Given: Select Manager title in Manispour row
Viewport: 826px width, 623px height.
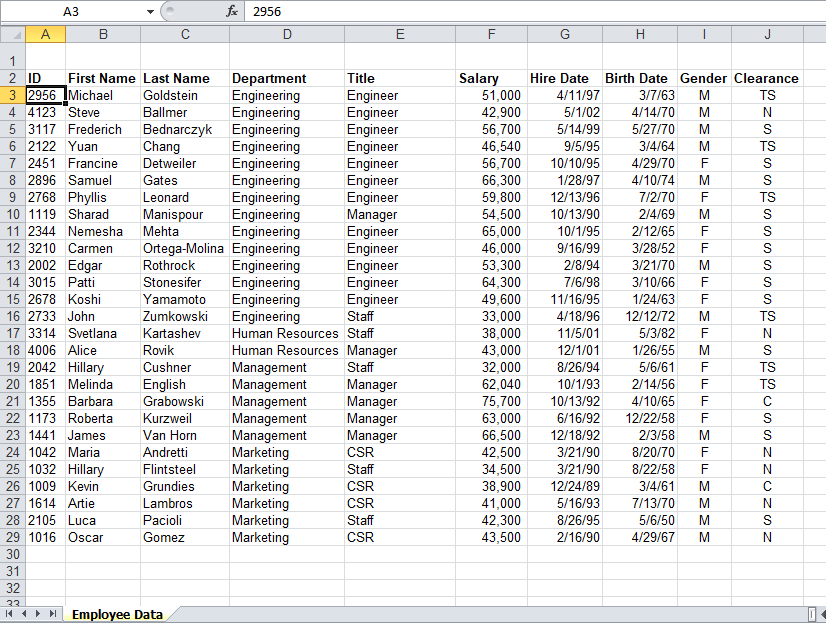Looking at the screenshot, I should (400, 214).
